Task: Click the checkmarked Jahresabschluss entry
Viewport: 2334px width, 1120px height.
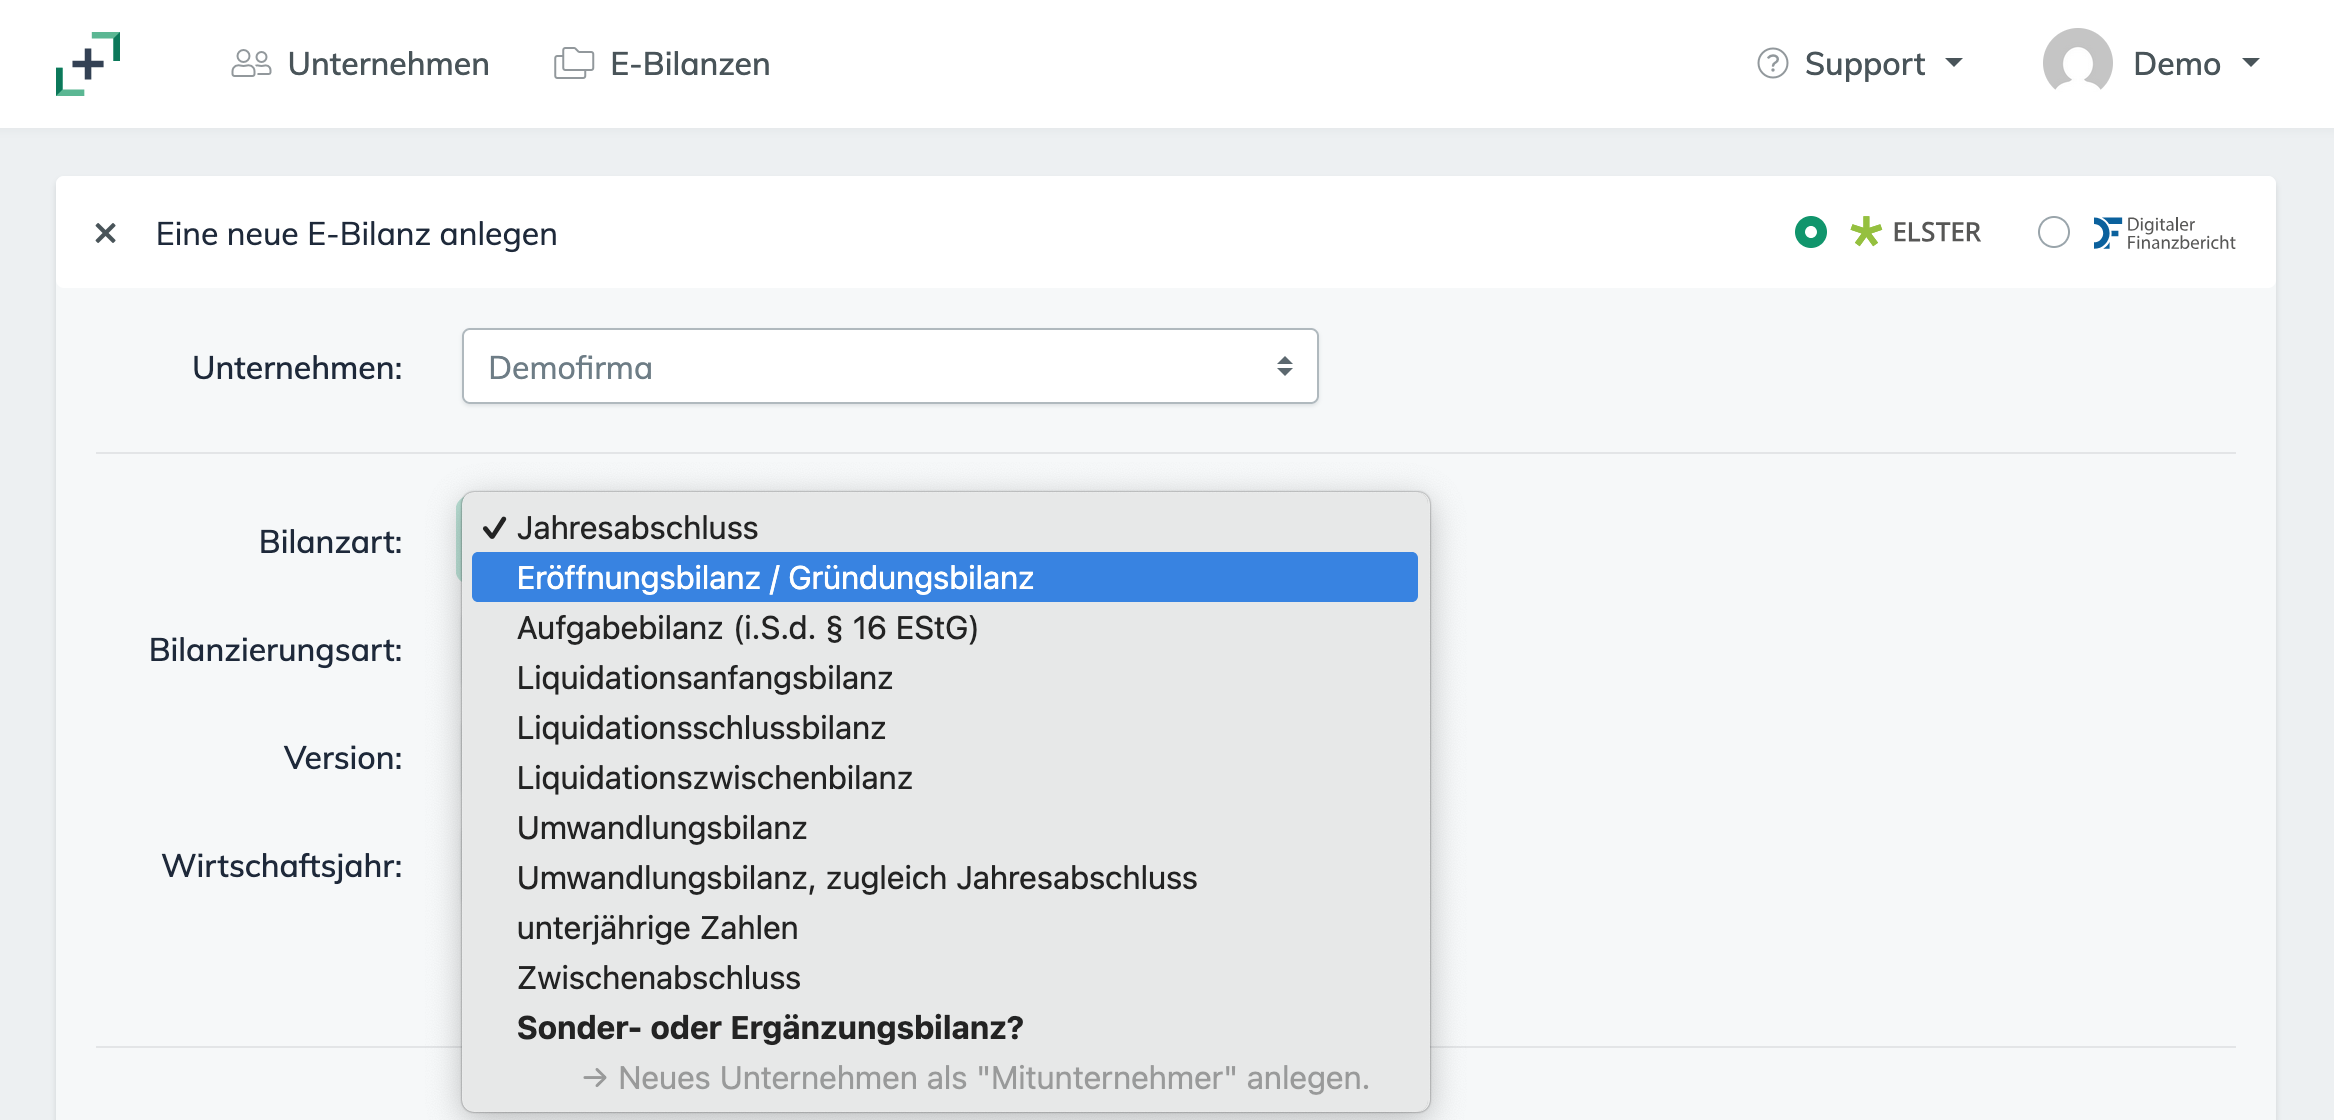Action: (x=638, y=527)
